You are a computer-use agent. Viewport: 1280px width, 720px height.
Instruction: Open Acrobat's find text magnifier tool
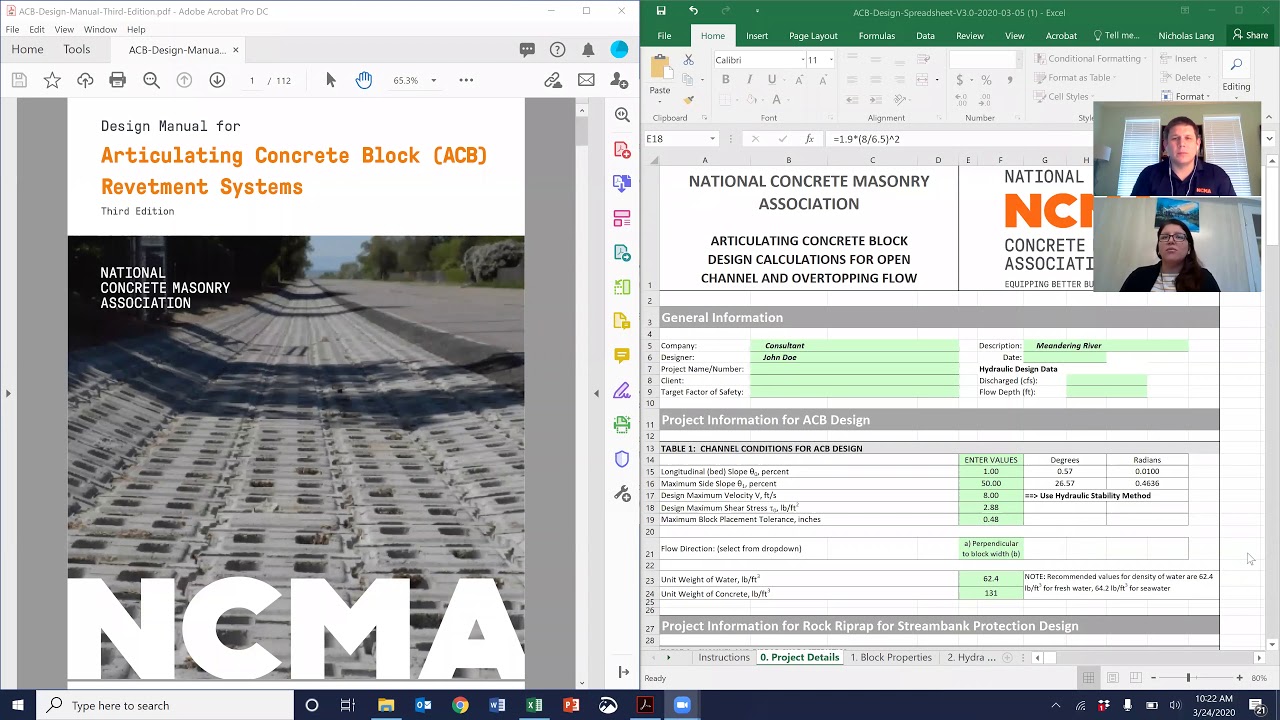(151, 80)
